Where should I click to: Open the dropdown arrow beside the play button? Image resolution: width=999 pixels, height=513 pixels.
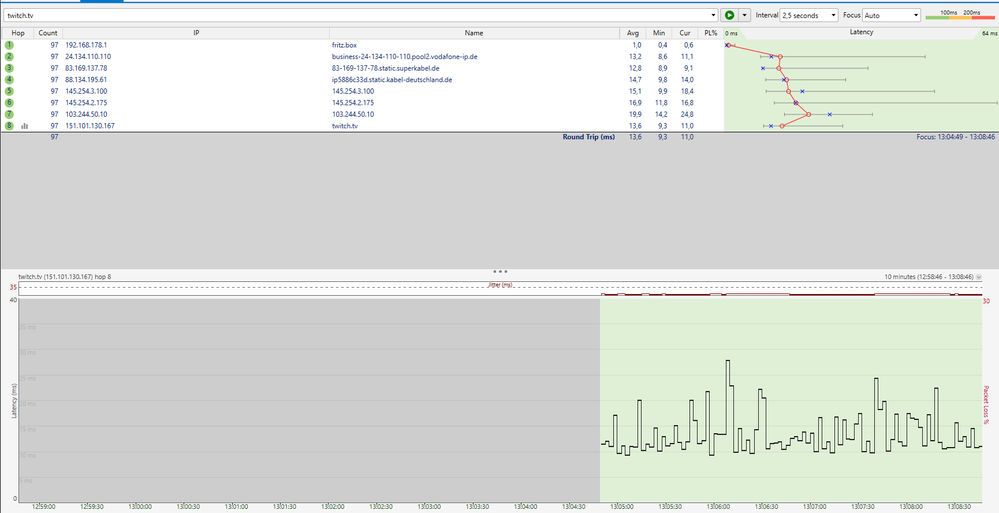click(744, 15)
